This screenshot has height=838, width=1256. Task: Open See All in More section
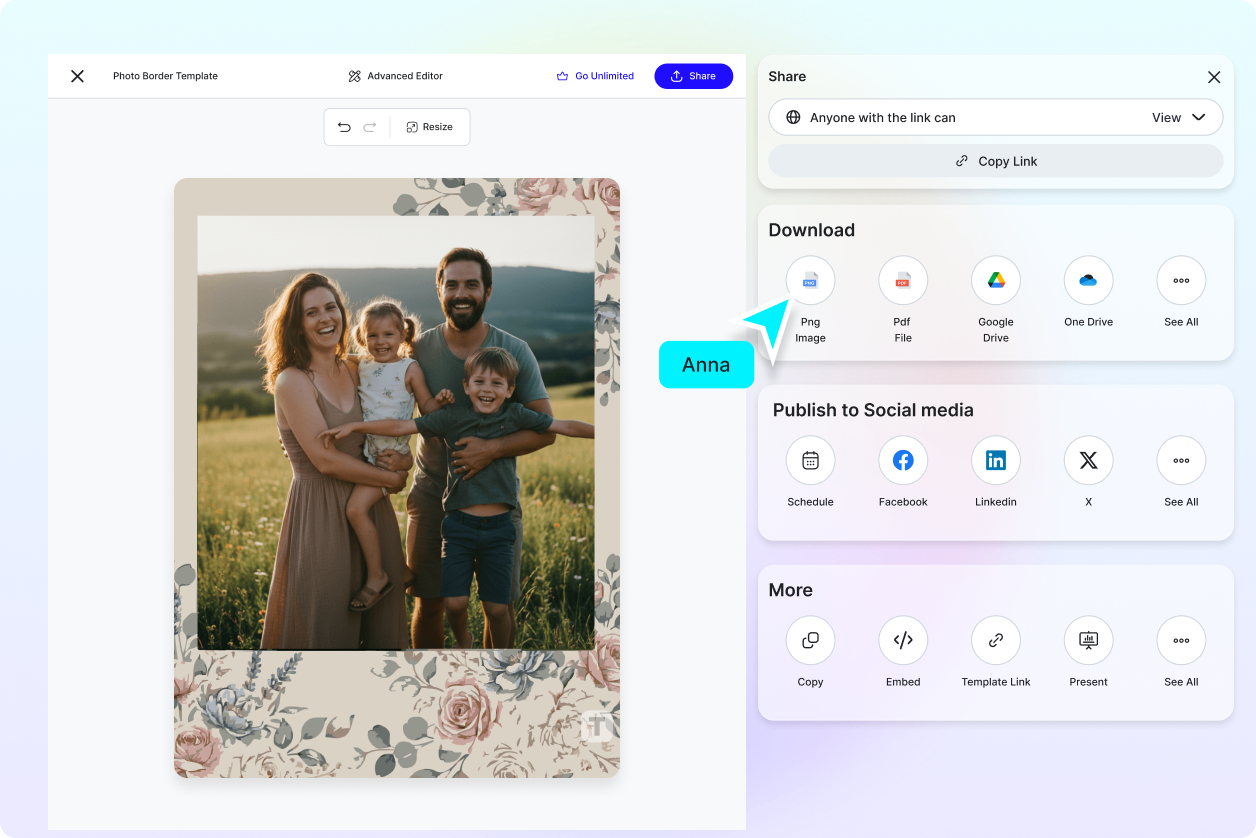(x=1181, y=641)
